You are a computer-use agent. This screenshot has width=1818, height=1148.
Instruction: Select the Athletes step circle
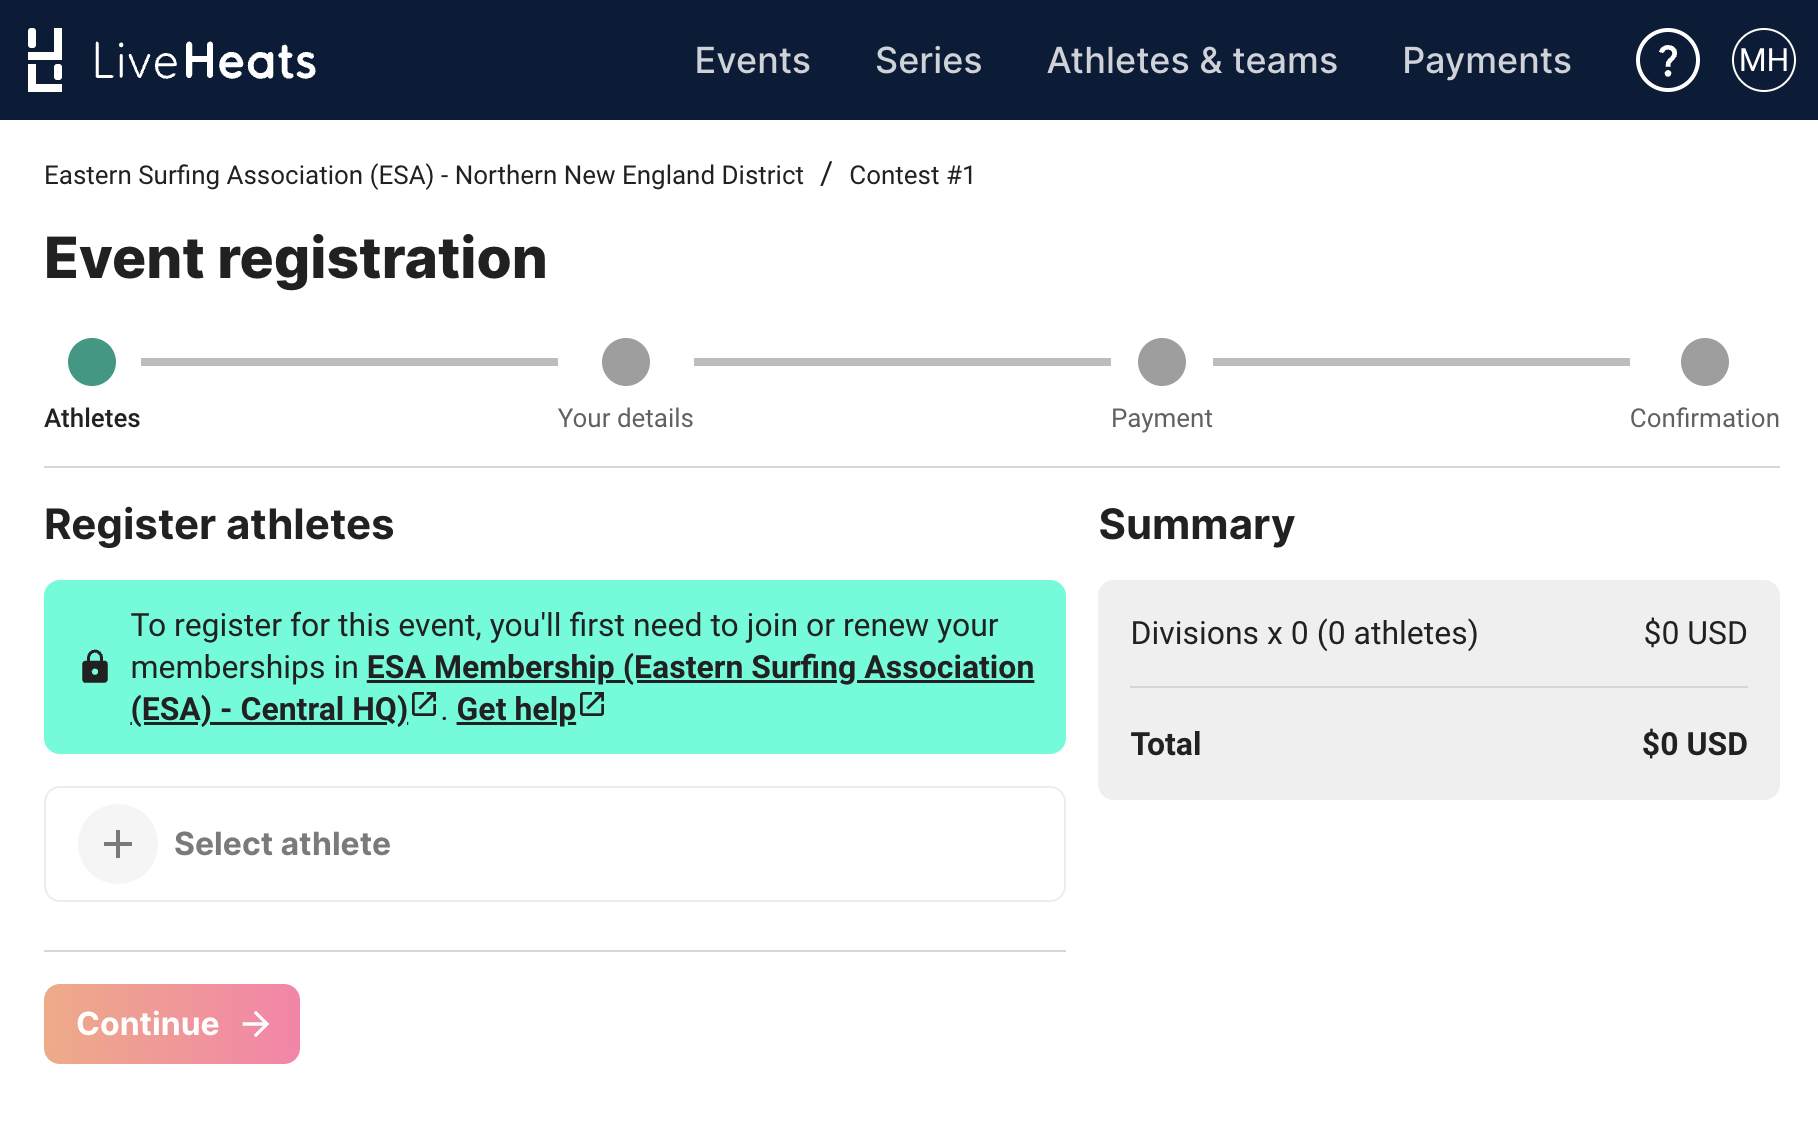[x=92, y=362]
